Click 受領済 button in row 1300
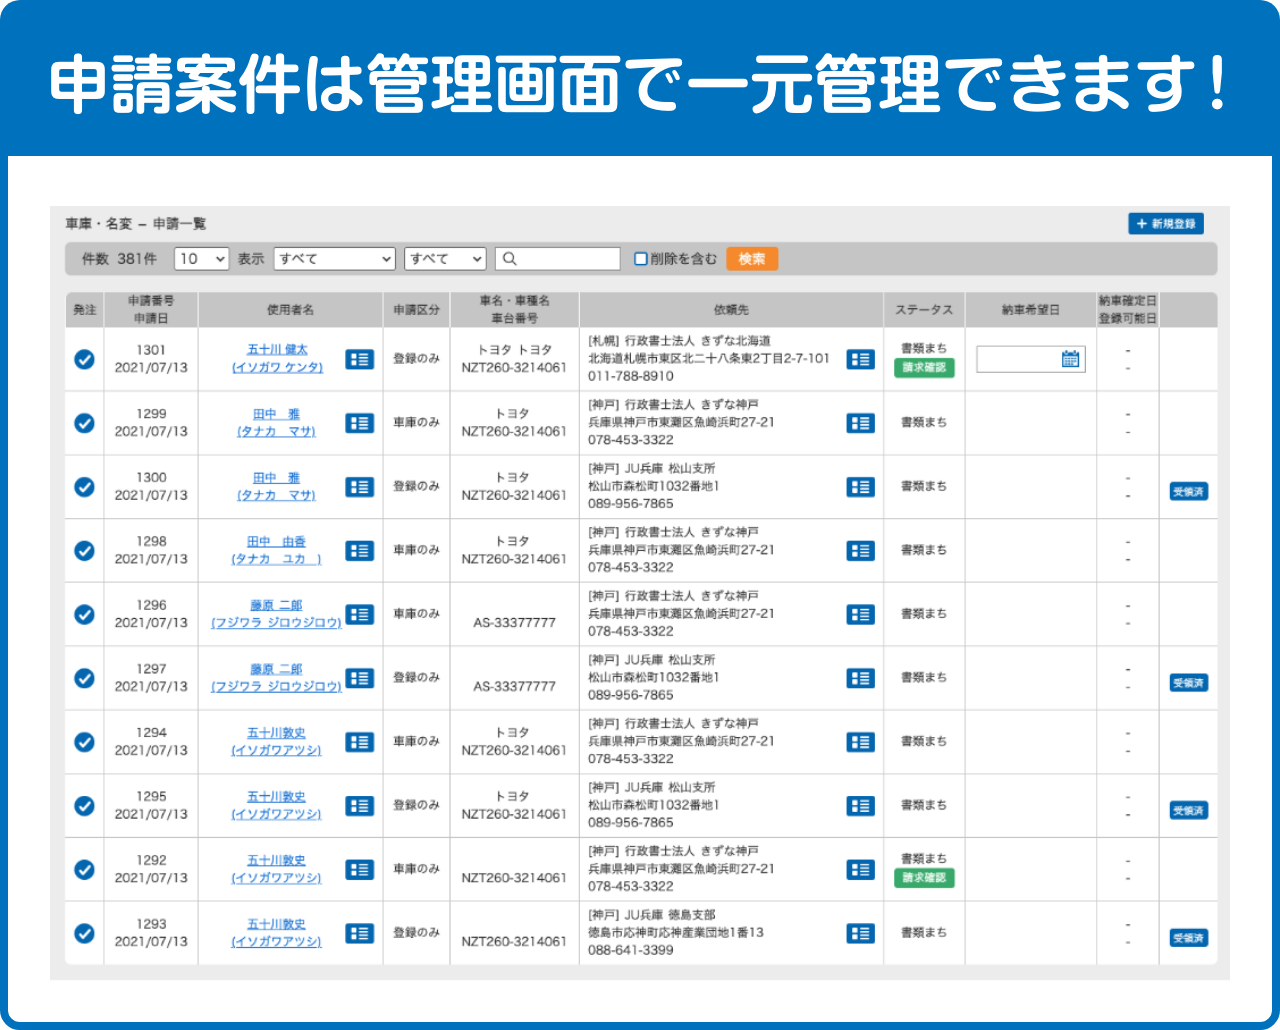This screenshot has height=1030, width=1280. [x=1189, y=492]
